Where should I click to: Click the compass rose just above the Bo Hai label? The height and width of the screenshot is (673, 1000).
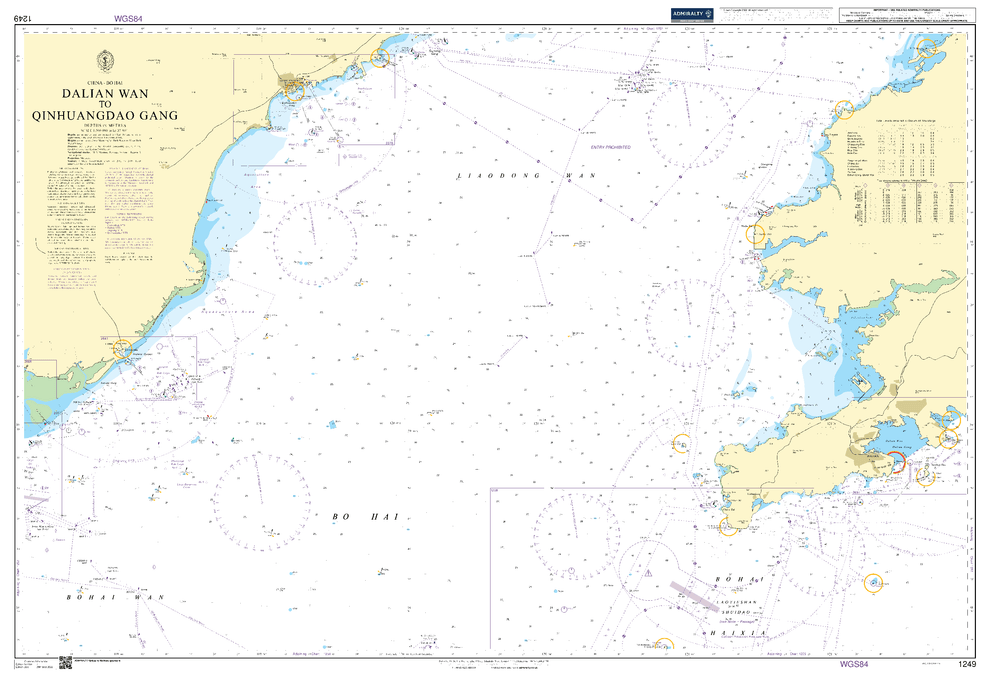point(262,503)
